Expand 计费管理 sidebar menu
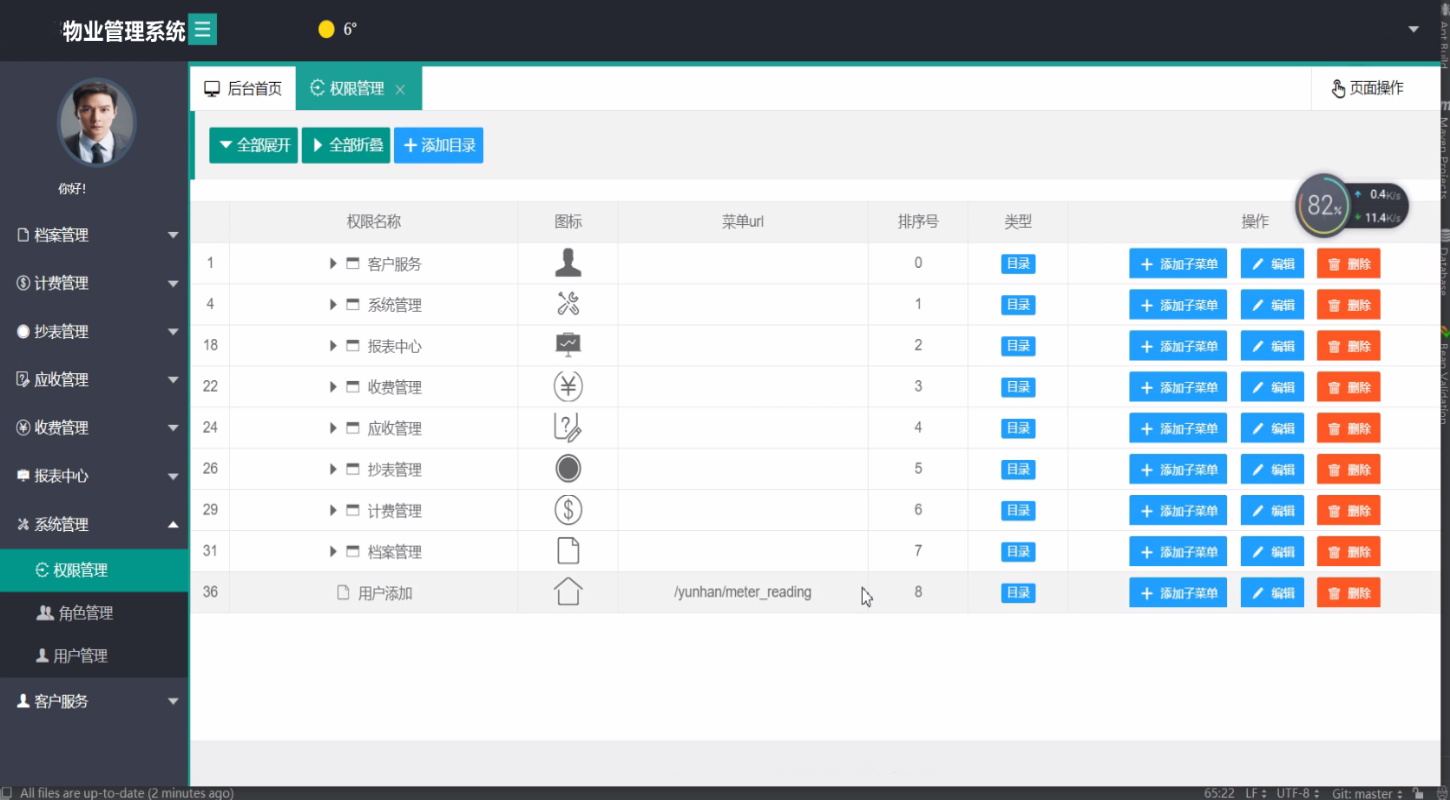 [x=94, y=283]
